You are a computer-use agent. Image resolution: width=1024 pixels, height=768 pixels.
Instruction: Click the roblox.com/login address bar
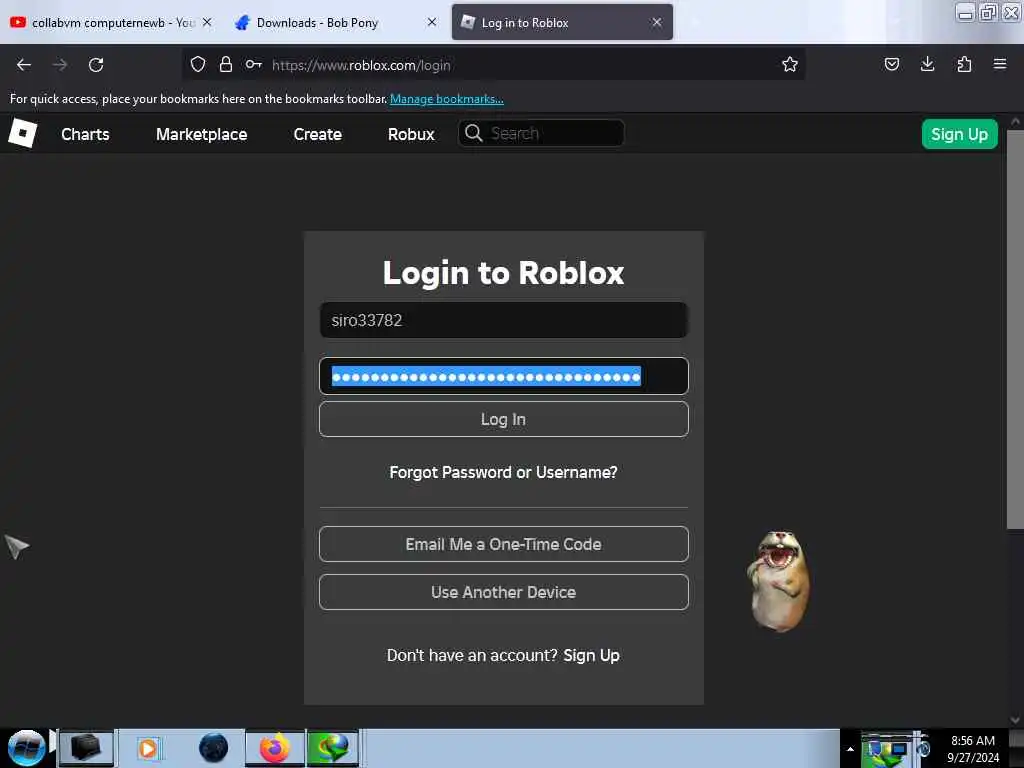click(493, 65)
